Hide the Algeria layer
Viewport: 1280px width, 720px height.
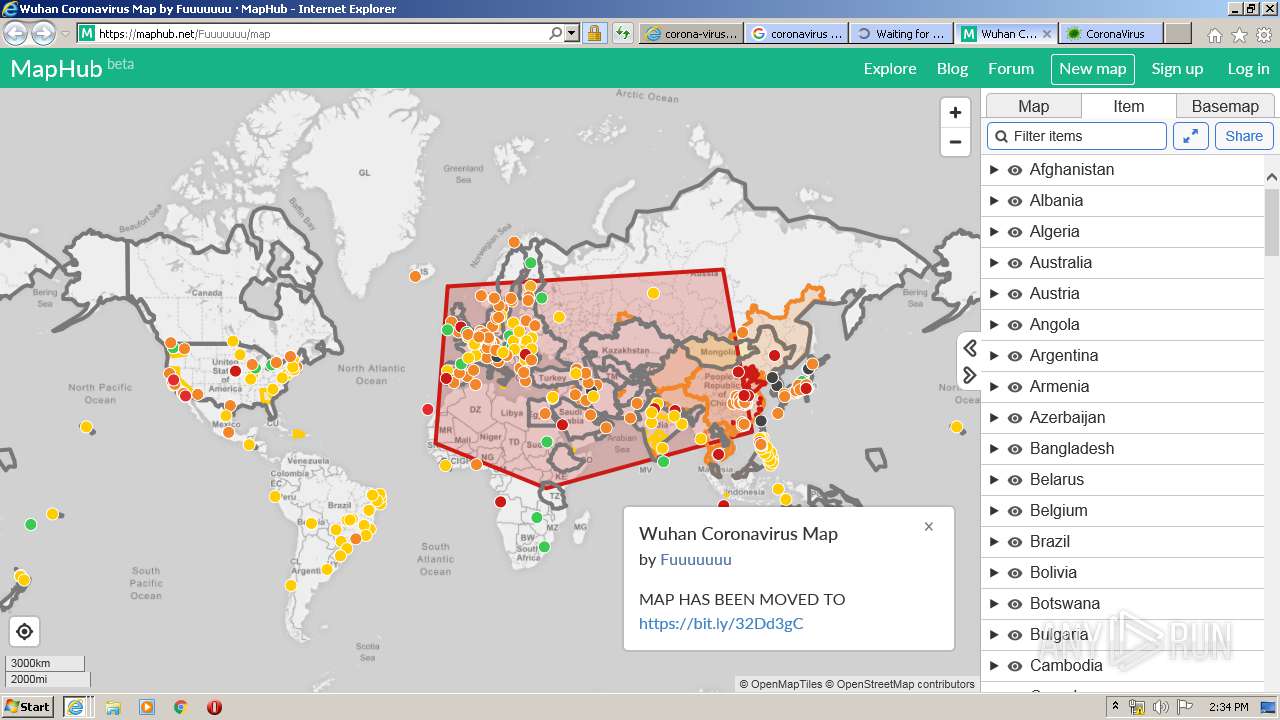[1015, 232]
